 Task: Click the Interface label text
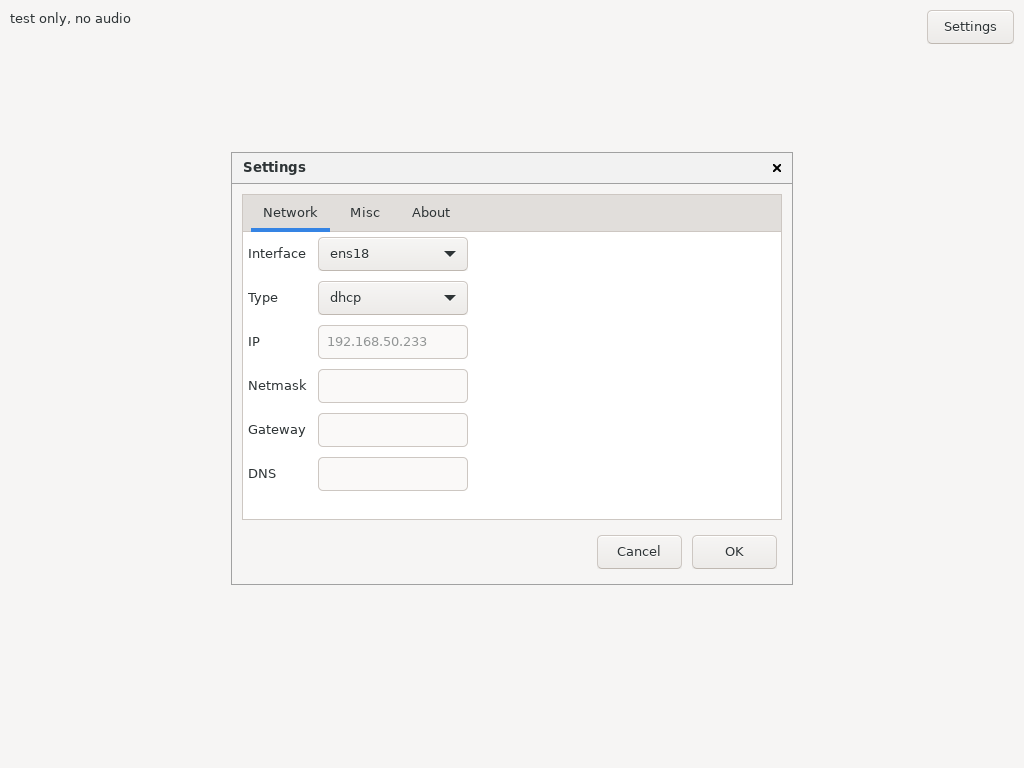(x=277, y=254)
